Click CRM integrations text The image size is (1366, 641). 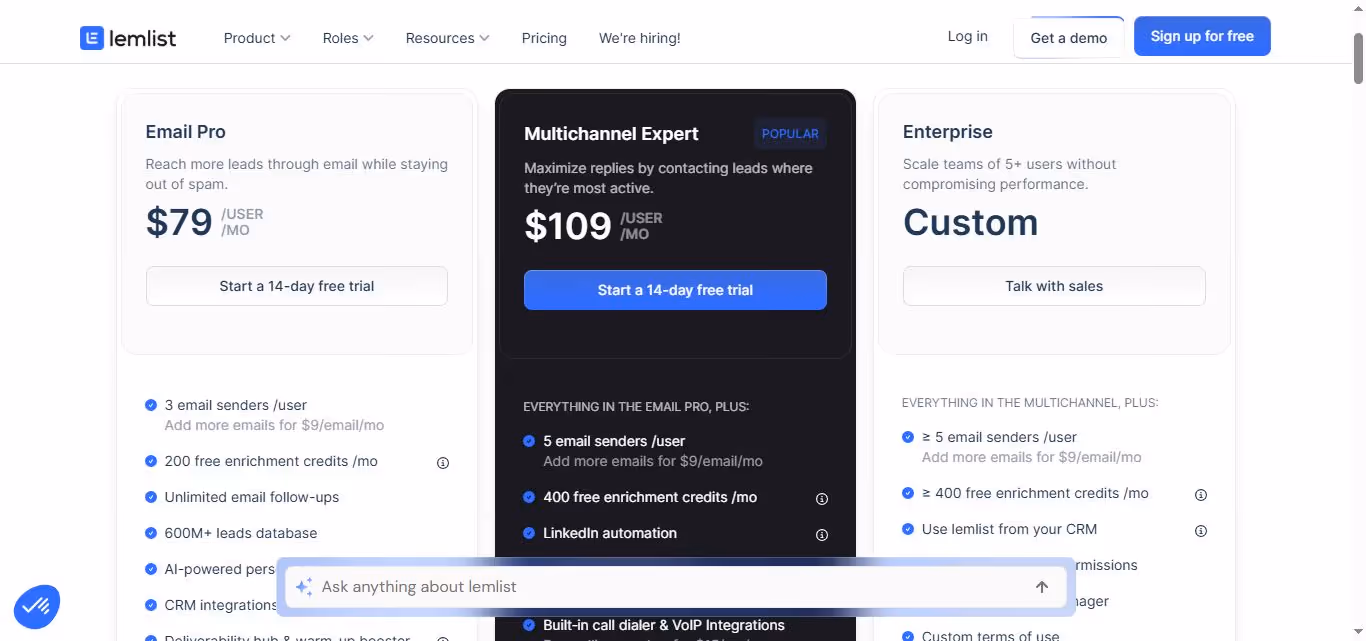coord(221,605)
